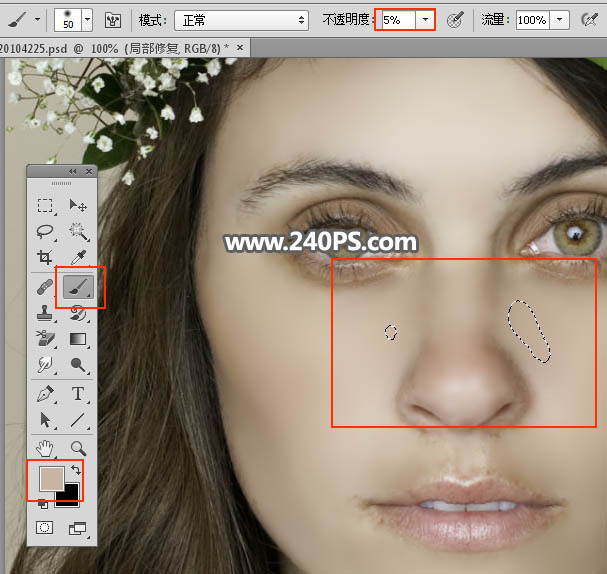Viewport: 607px width, 574px height.
Task: Select the Gradient tool
Action: 78,340
